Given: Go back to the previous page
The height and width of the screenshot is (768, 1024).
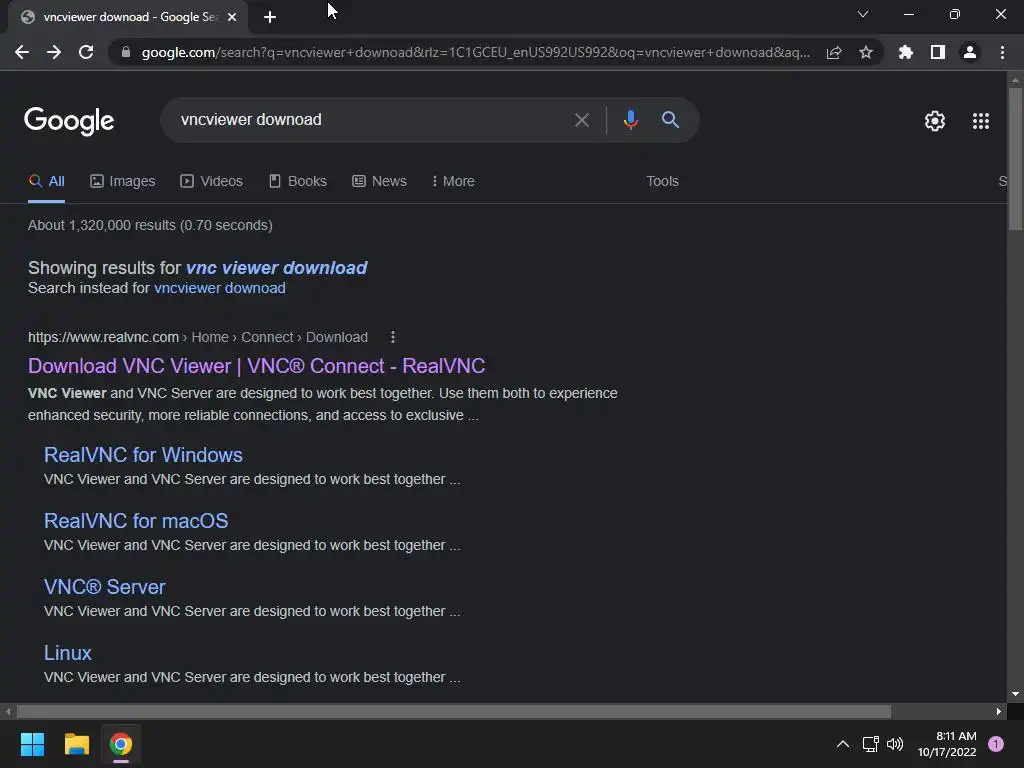Looking at the screenshot, I should (x=22, y=52).
